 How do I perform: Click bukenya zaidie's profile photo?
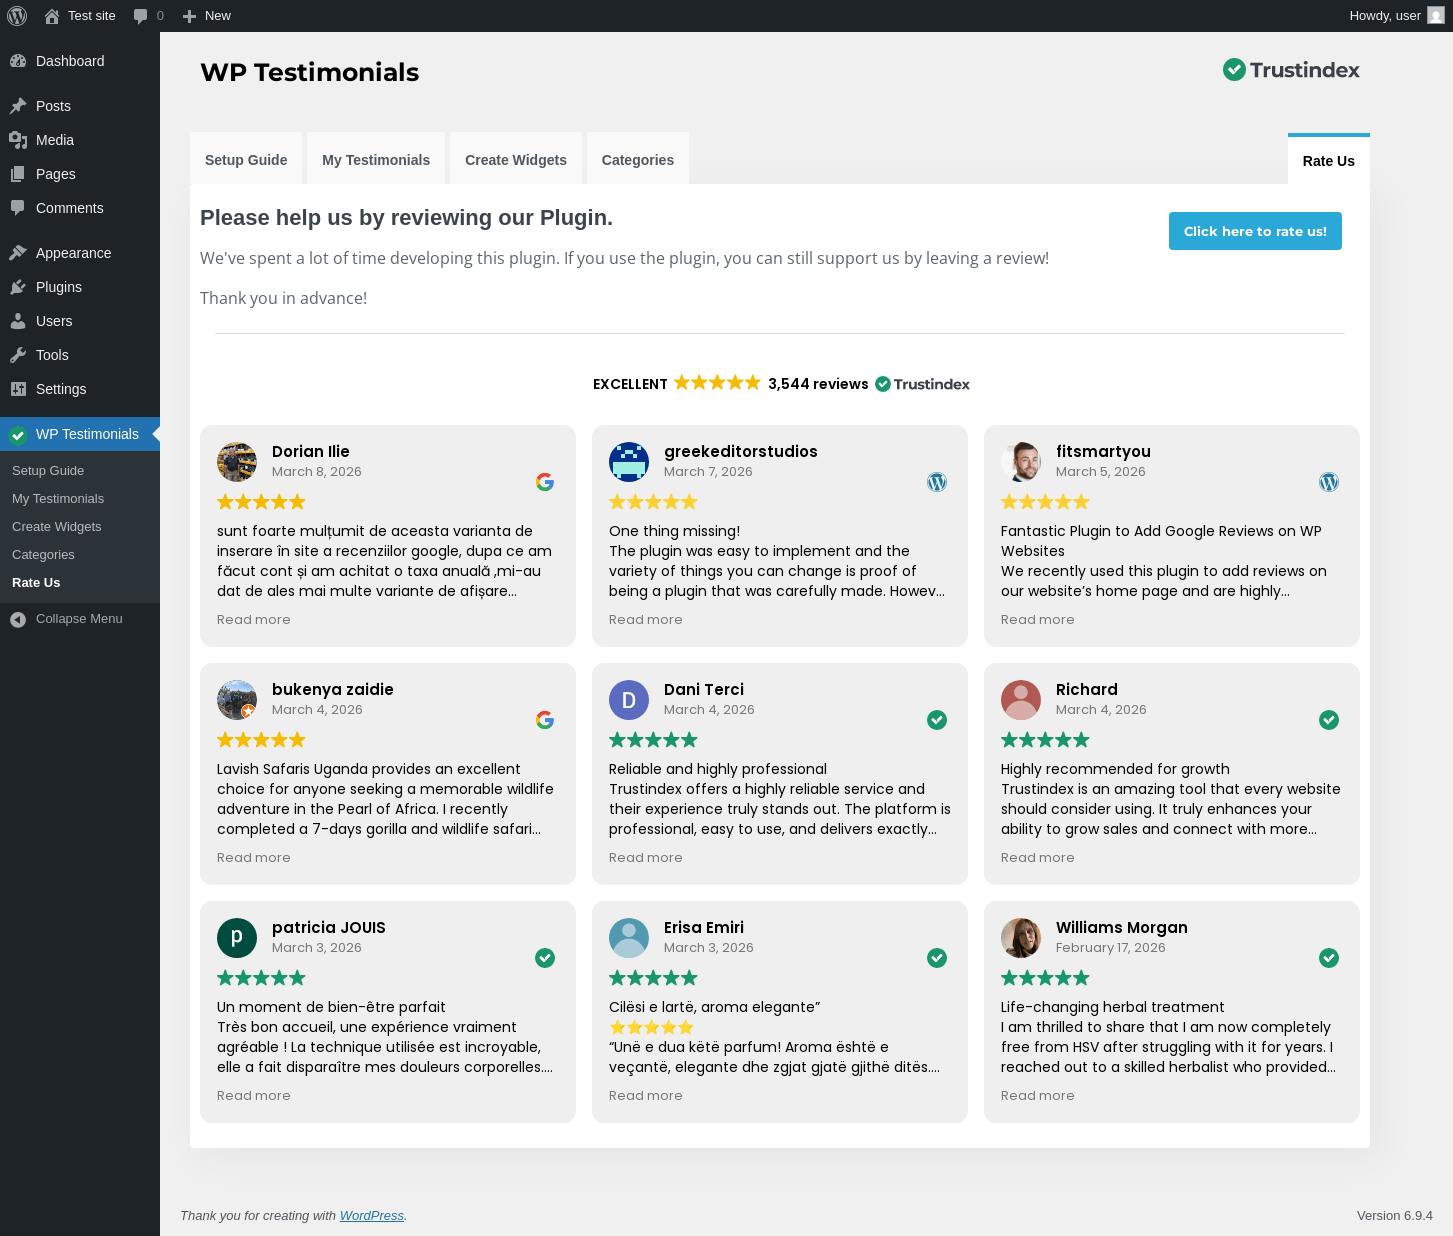click(237, 700)
